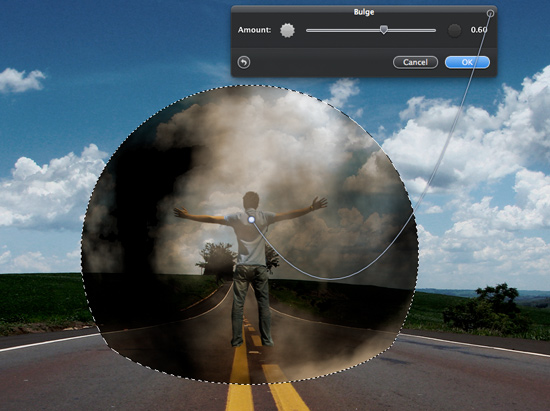Viewport: 550px width, 411px height.
Task: Click the Amount slider track near its right end
Action: (426, 31)
